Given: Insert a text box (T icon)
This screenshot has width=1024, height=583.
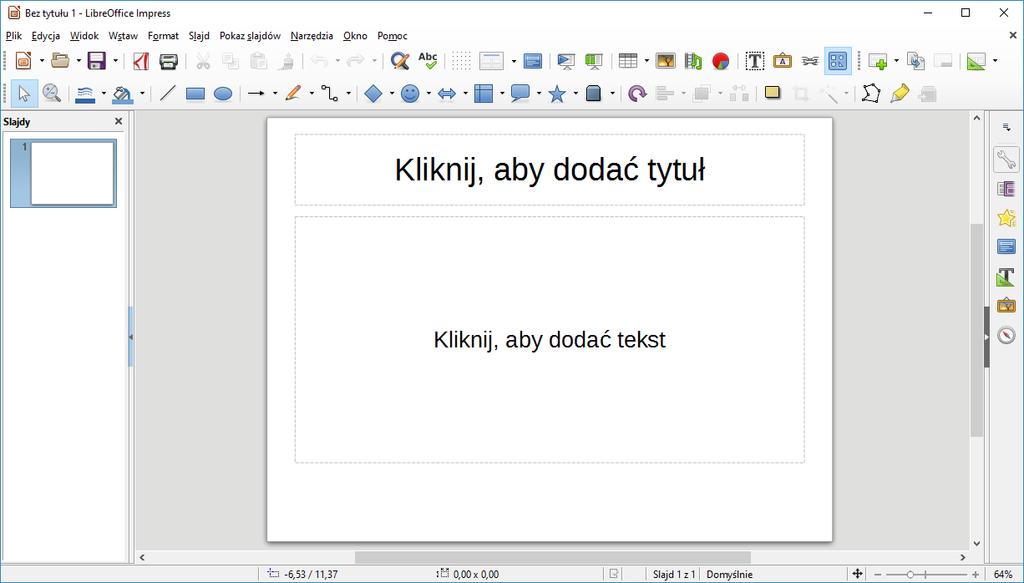Looking at the screenshot, I should tap(755, 61).
